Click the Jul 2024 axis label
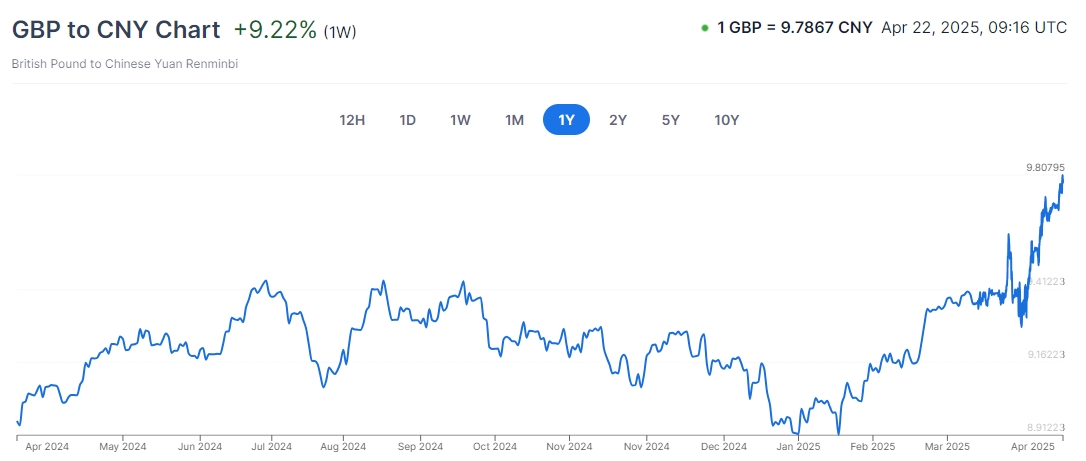 click(x=271, y=447)
